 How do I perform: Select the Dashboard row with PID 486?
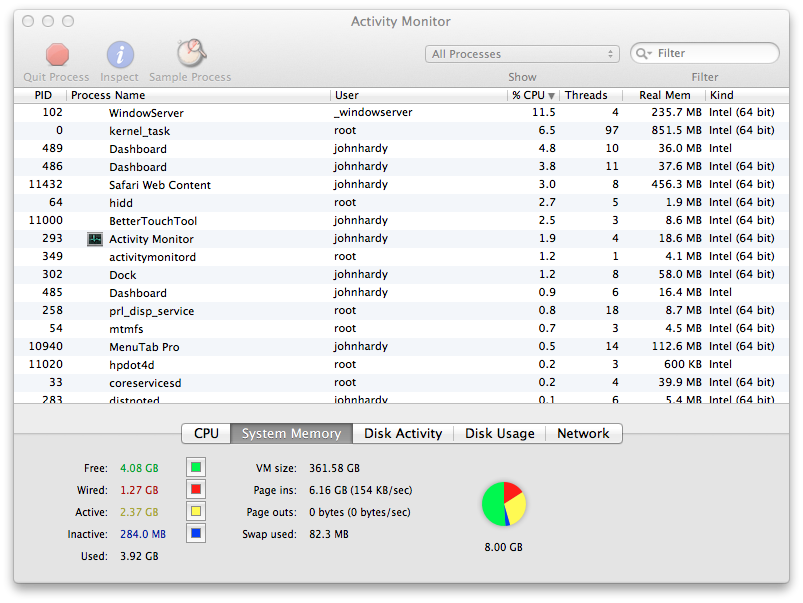pos(402,167)
